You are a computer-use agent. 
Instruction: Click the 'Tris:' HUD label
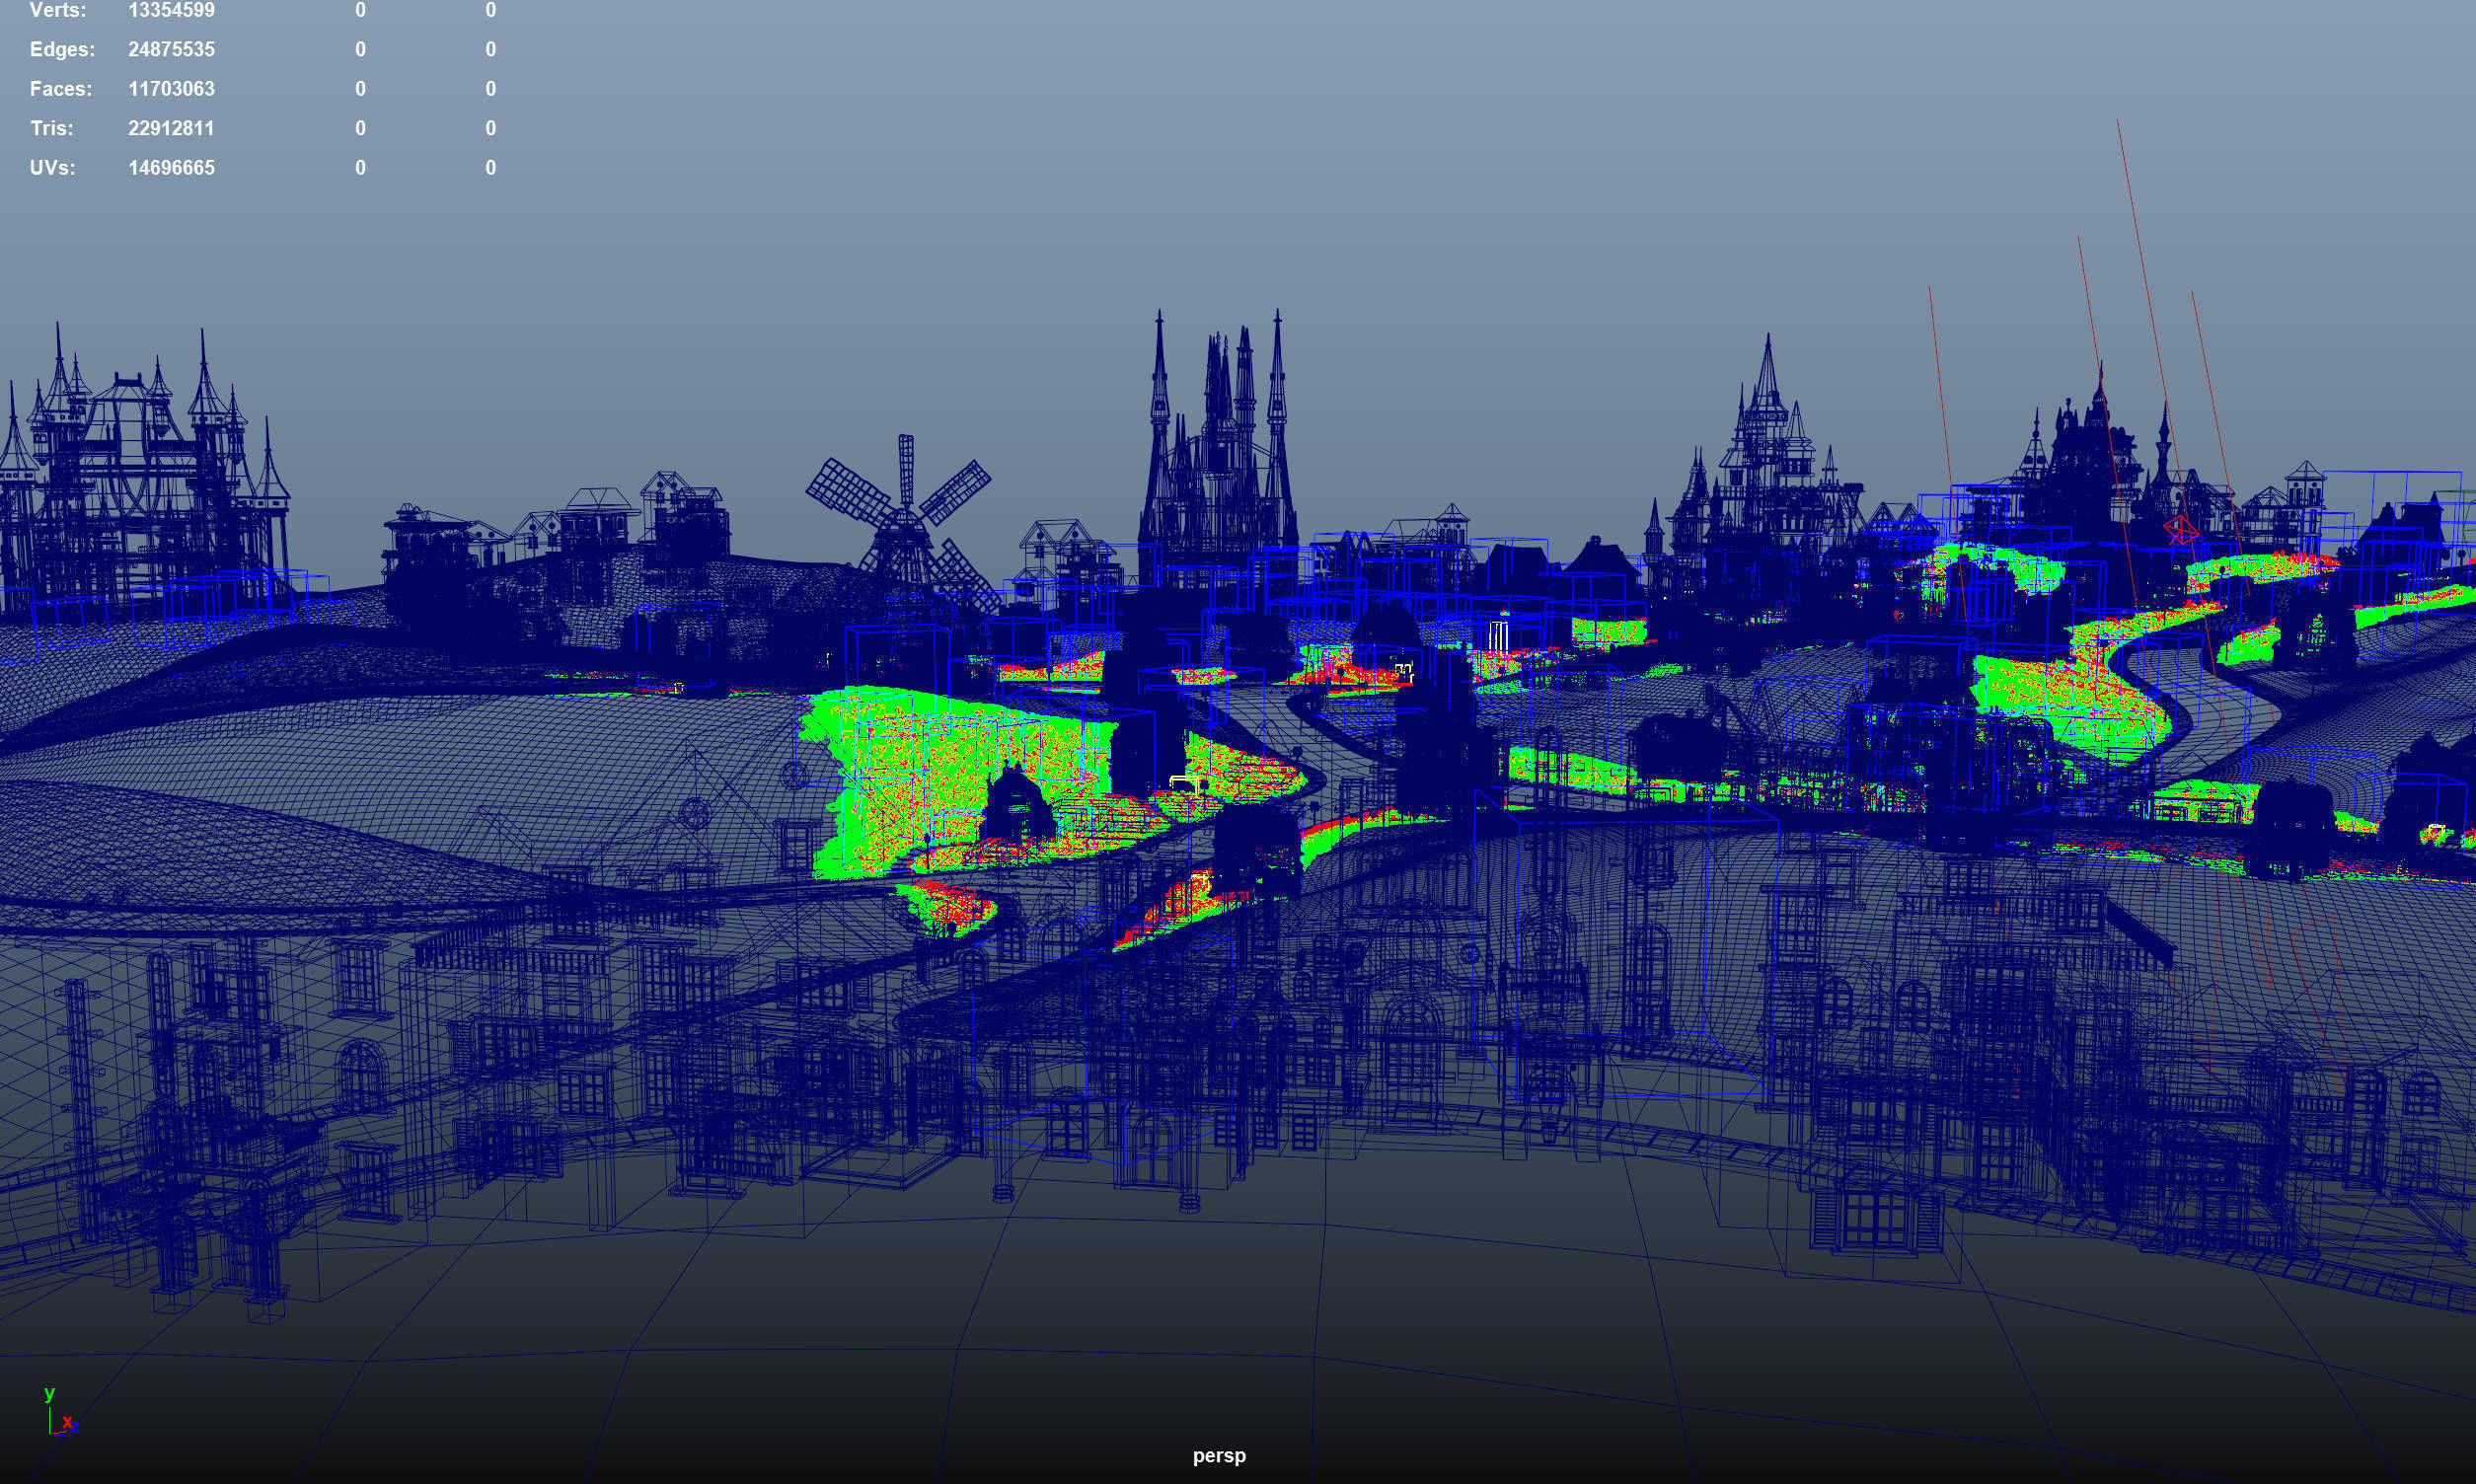(51, 128)
